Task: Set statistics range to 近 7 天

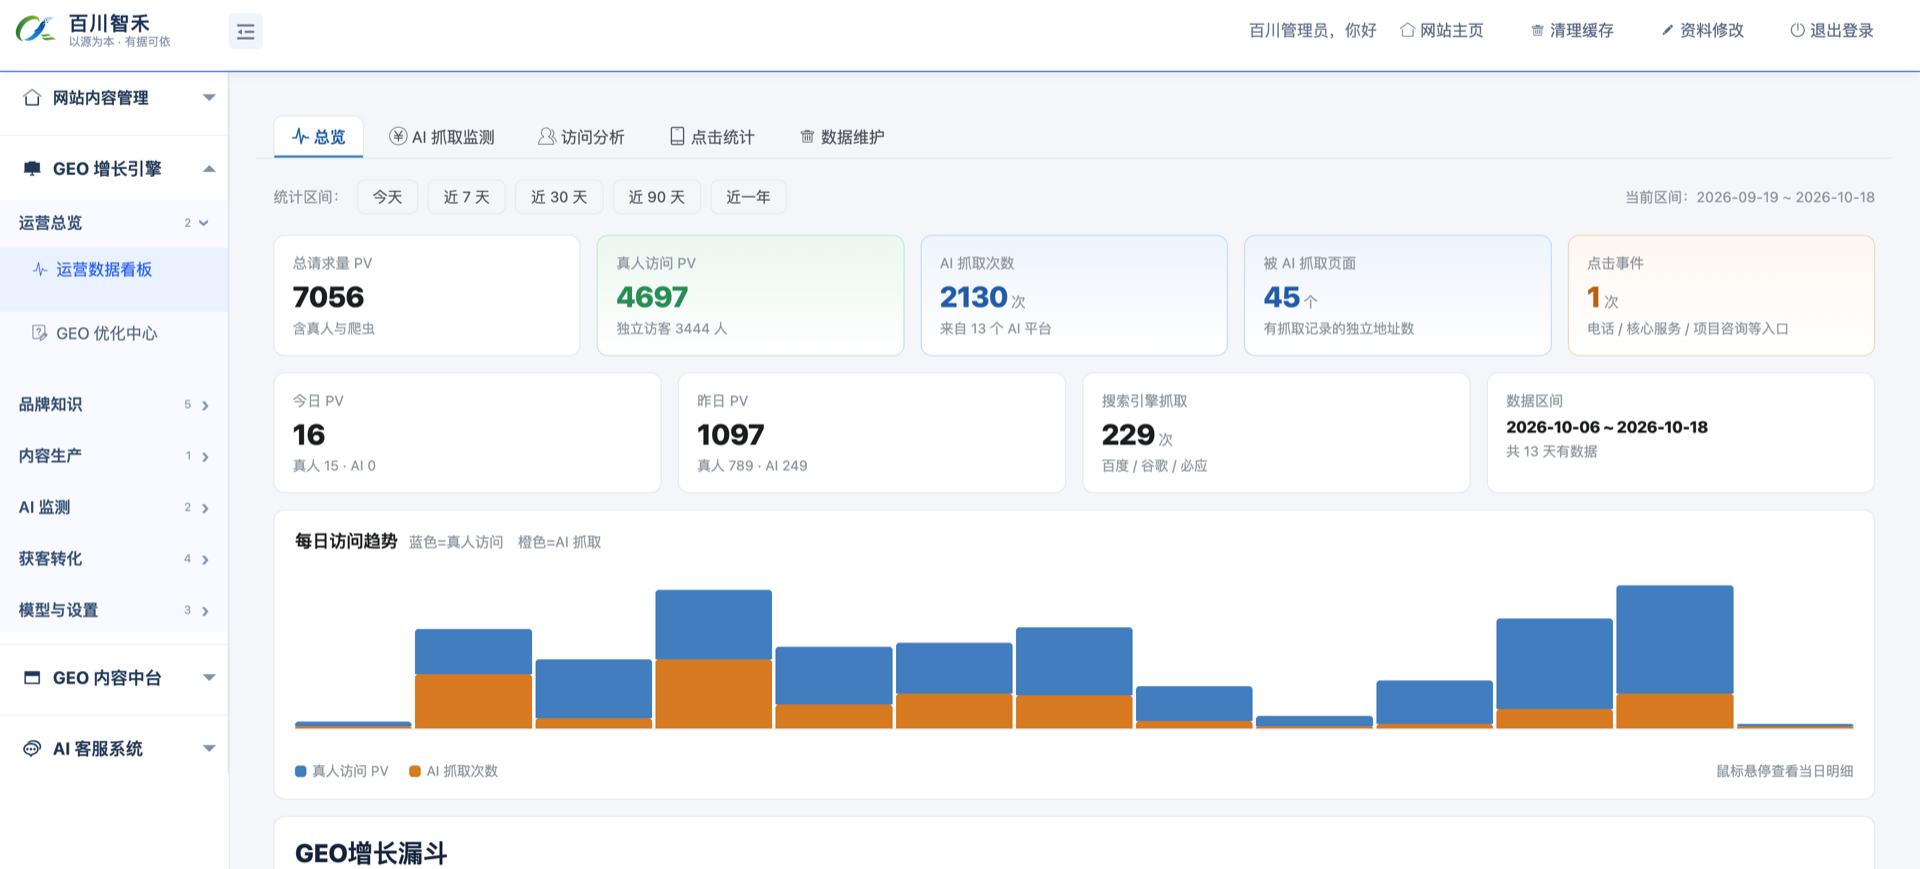Action: tap(466, 197)
